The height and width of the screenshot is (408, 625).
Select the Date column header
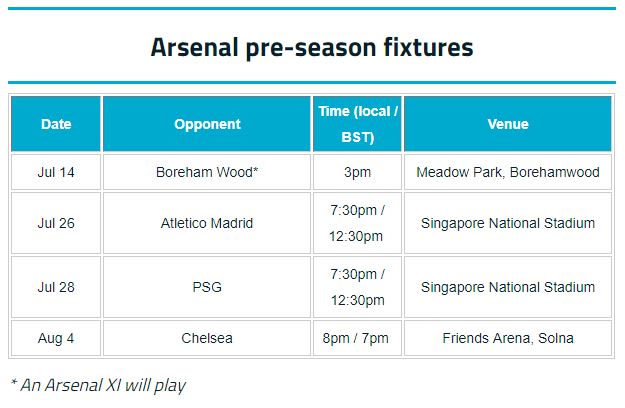click(56, 124)
